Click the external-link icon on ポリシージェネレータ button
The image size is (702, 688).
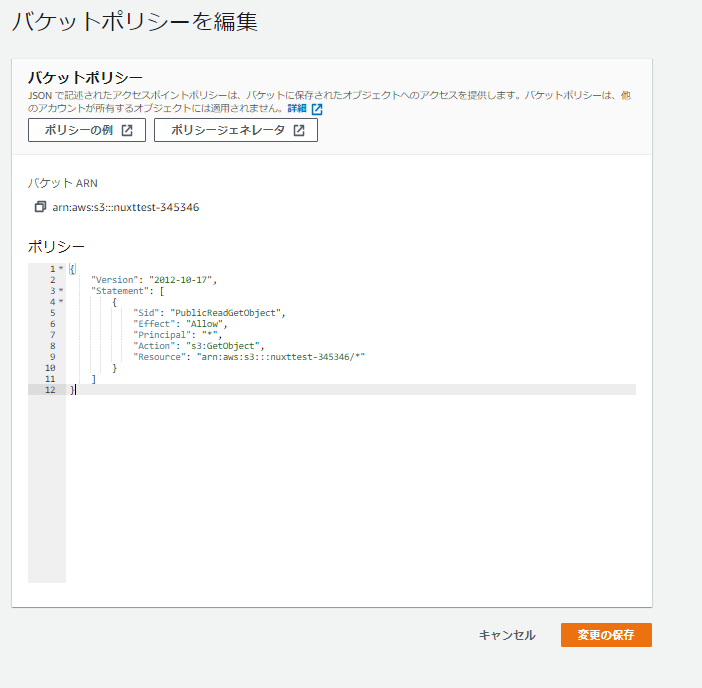pyautogui.click(x=299, y=130)
